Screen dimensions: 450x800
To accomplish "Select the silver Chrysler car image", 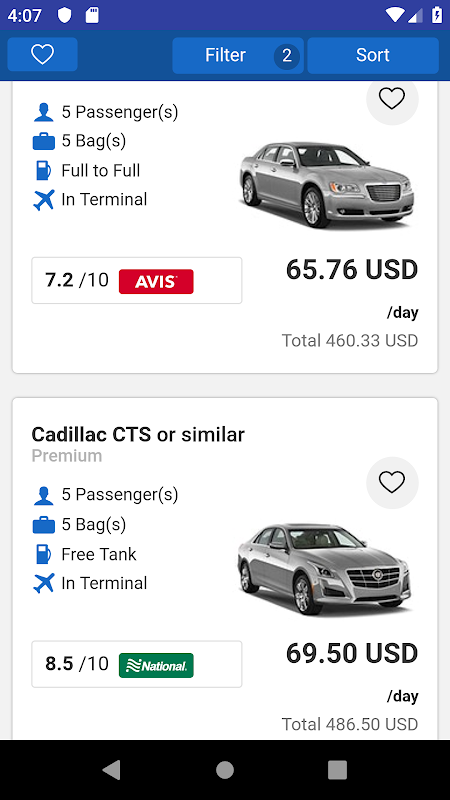I will [327, 185].
